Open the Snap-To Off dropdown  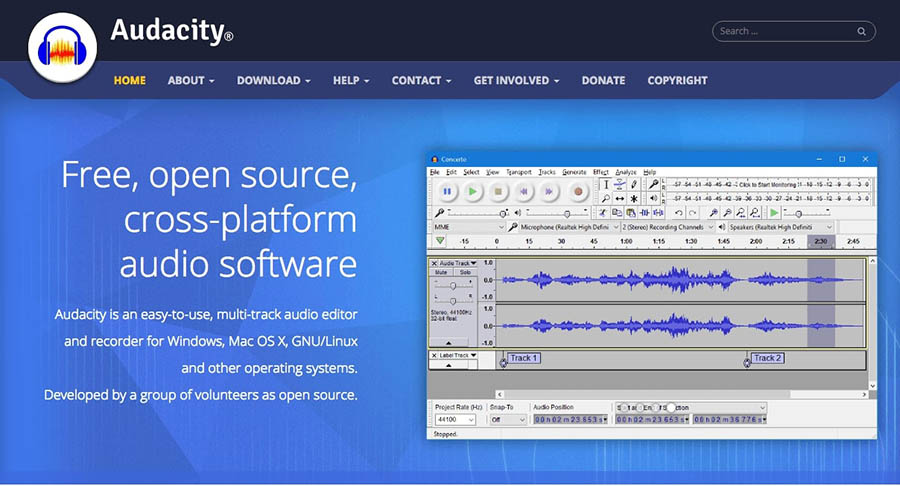[x=508, y=420]
